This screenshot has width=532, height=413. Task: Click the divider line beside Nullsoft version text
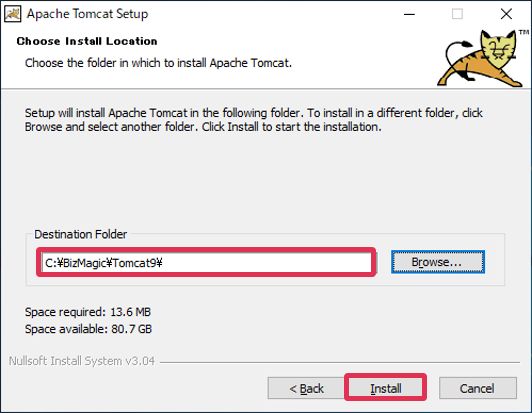(x=340, y=362)
